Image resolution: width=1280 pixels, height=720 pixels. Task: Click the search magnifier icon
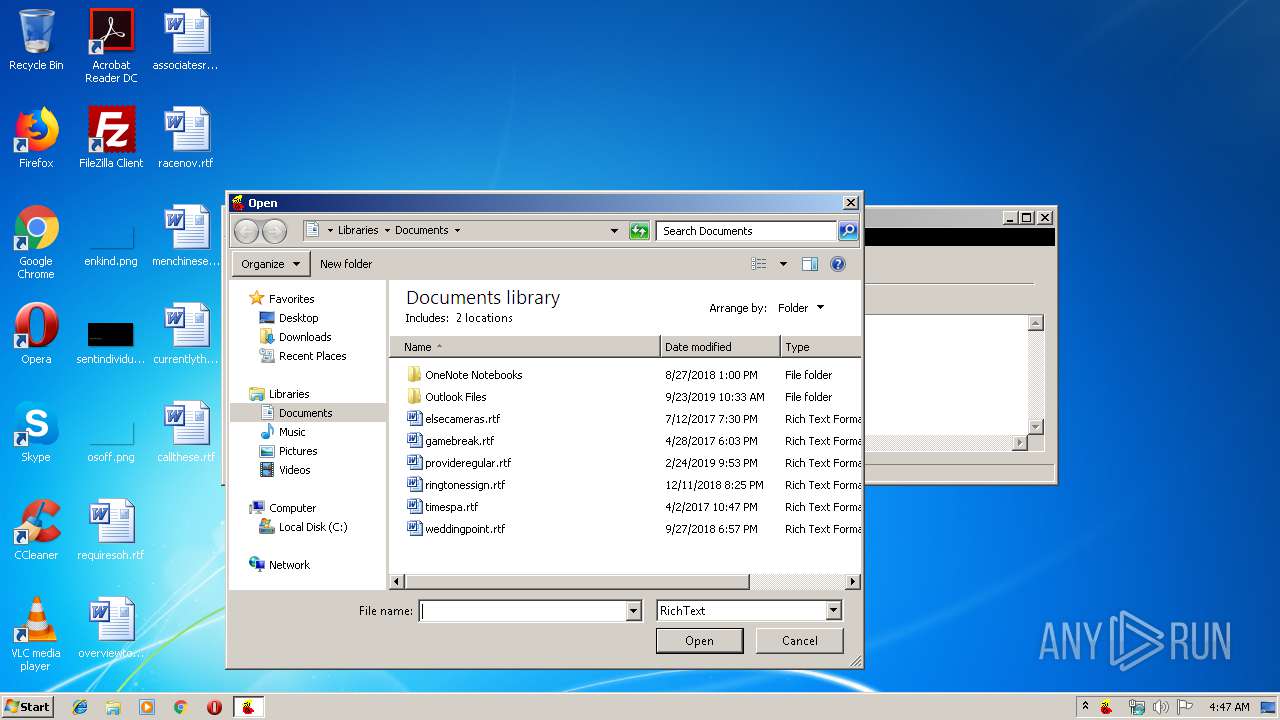[x=847, y=231]
